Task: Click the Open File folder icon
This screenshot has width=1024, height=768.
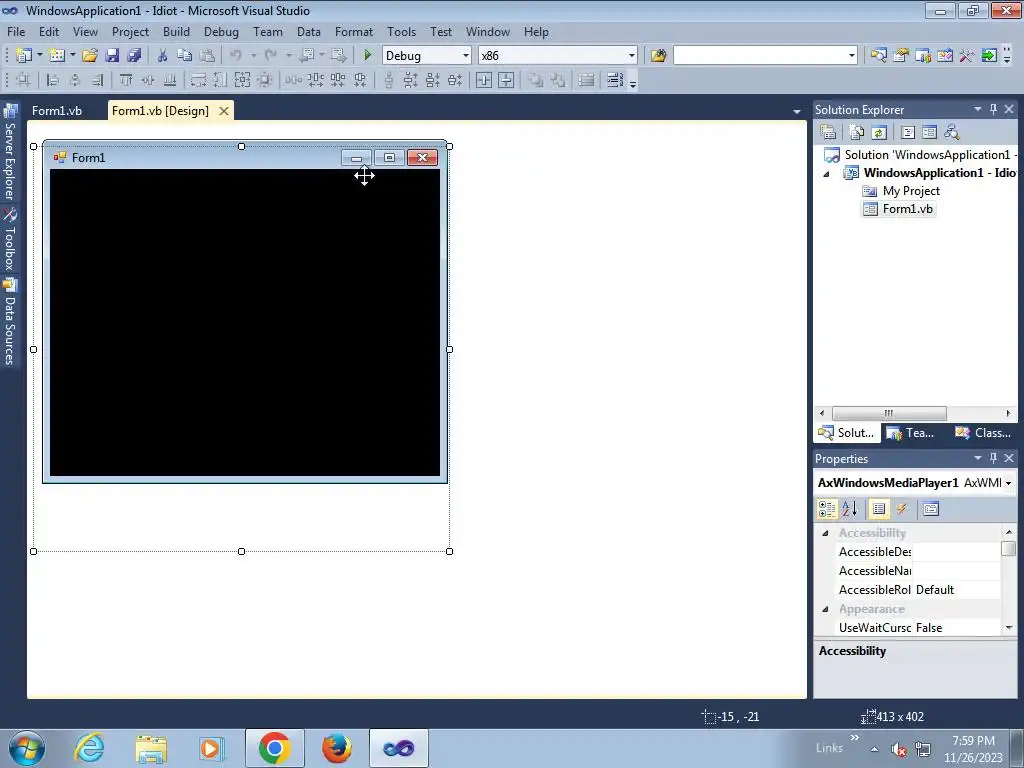Action: 90,56
